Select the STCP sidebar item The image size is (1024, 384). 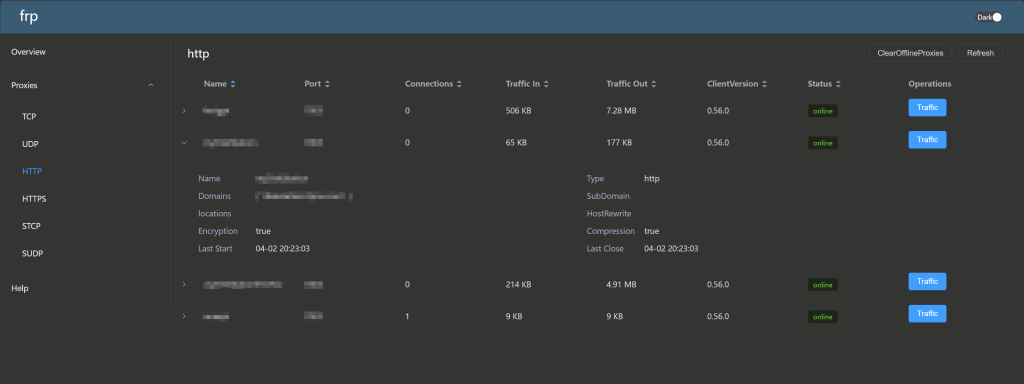pos(32,226)
